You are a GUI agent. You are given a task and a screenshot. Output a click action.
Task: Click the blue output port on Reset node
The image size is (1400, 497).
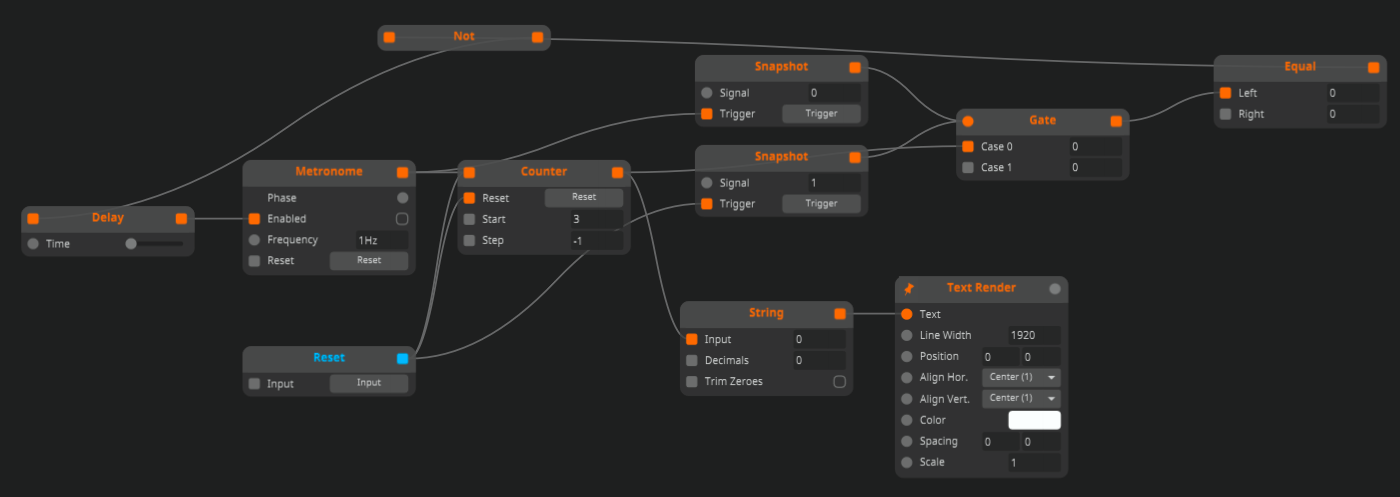click(x=403, y=358)
